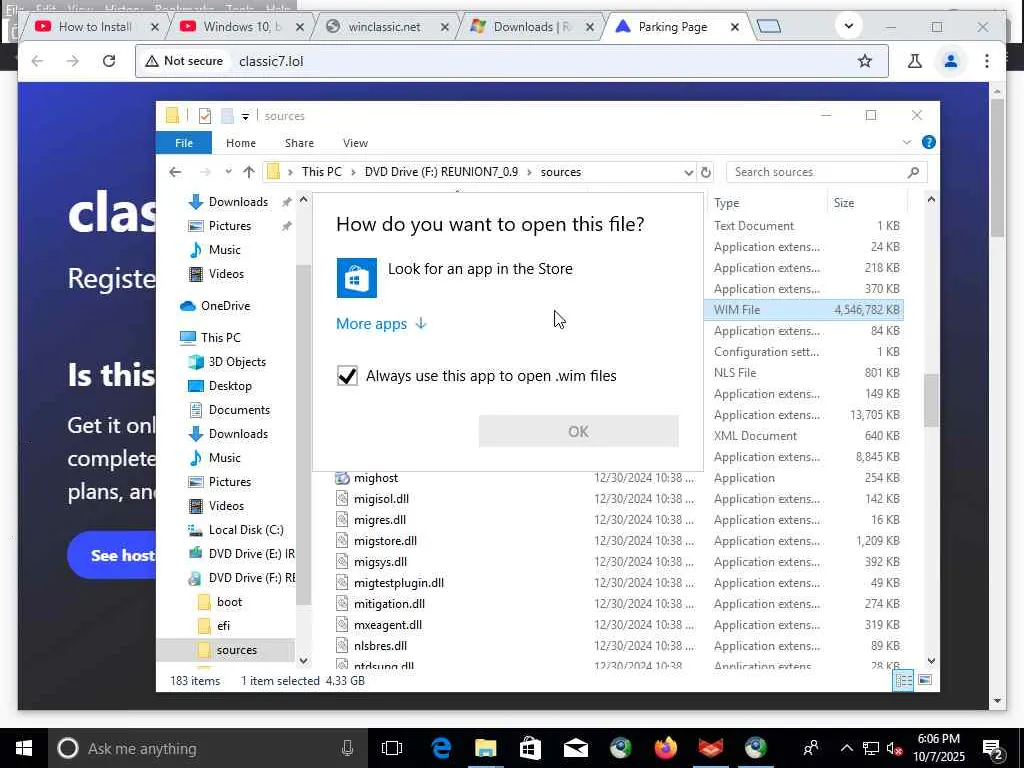Toggle 'Always use this app' checkbox
The image size is (1024, 768).
click(x=347, y=376)
